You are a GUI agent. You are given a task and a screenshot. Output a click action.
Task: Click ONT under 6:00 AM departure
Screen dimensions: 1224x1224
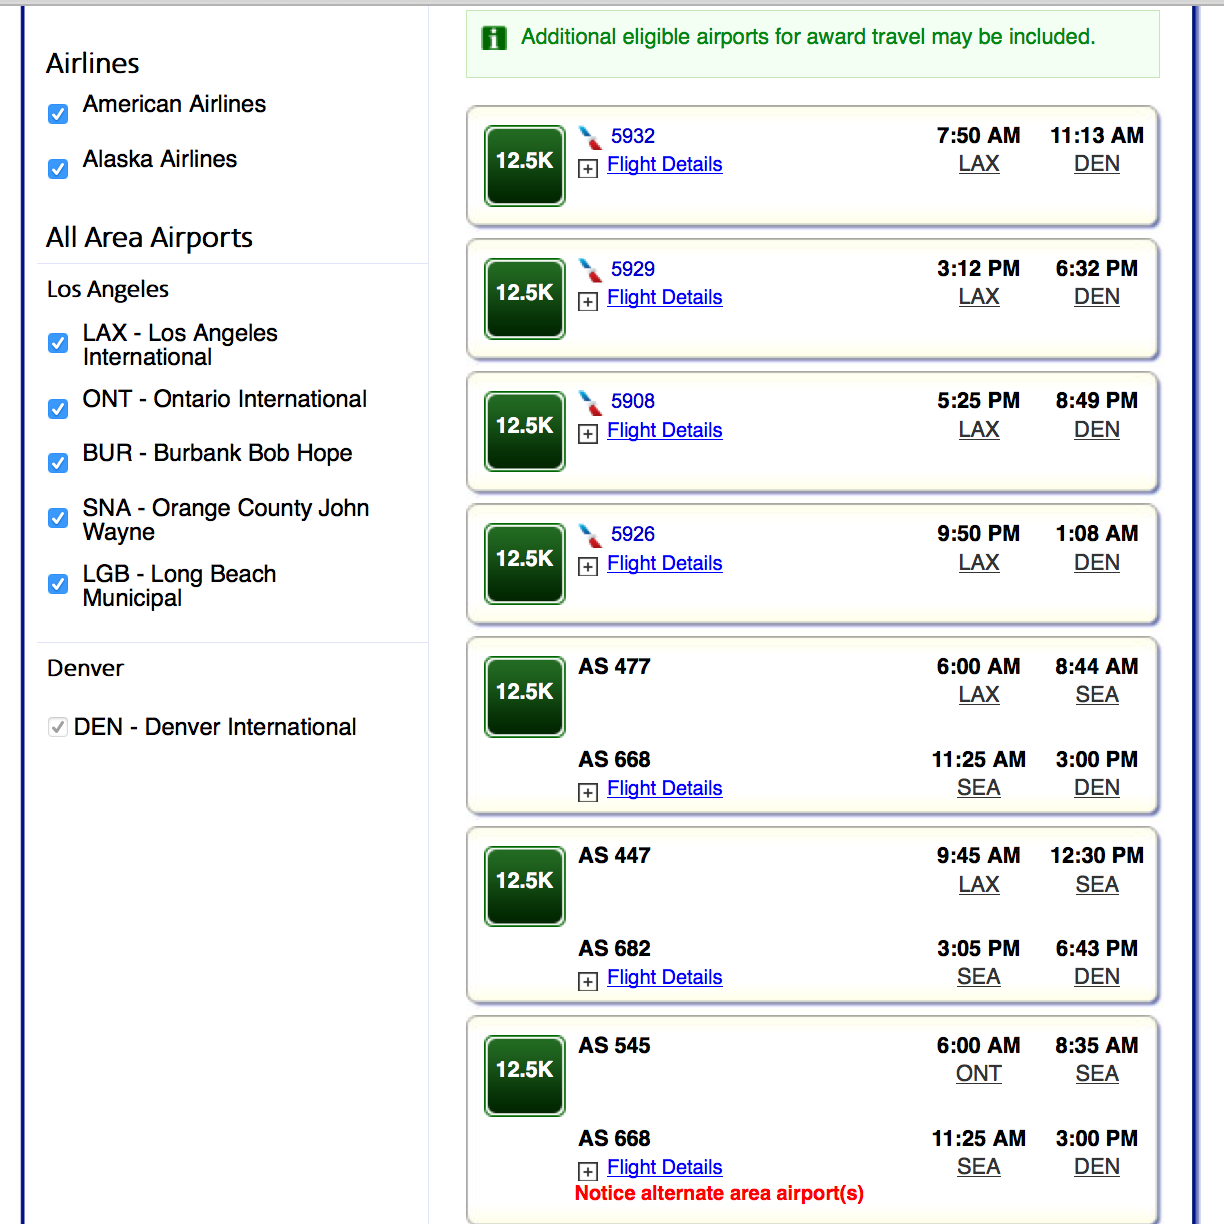point(979,1074)
